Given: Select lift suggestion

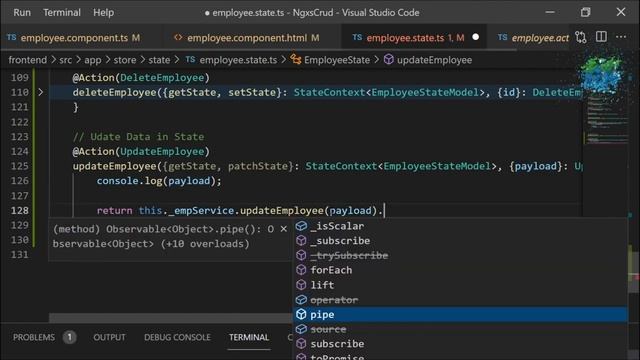Looking at the screenshot, I should (x=460, y=285).
